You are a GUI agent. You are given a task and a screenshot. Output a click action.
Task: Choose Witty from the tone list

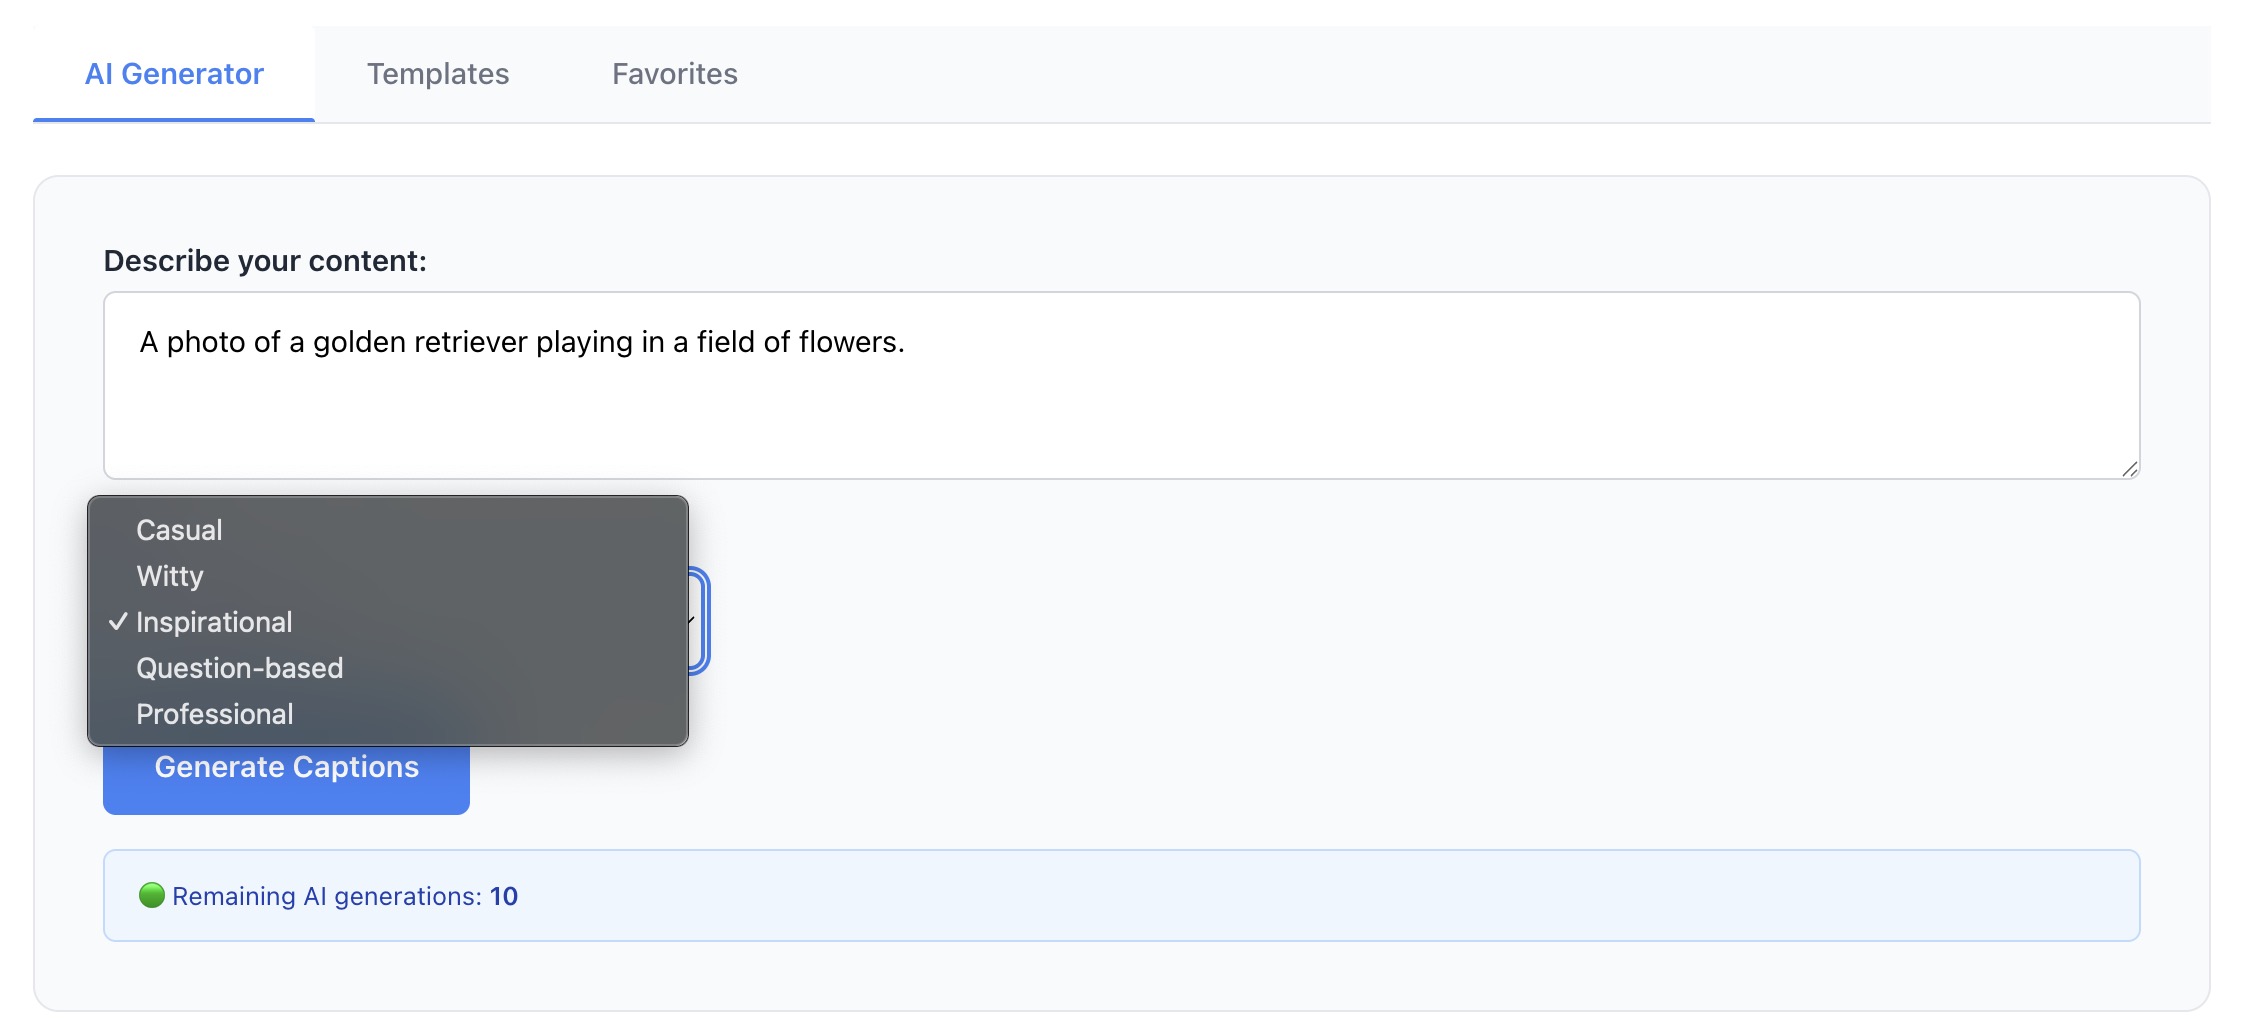click(x=388, y=576)
